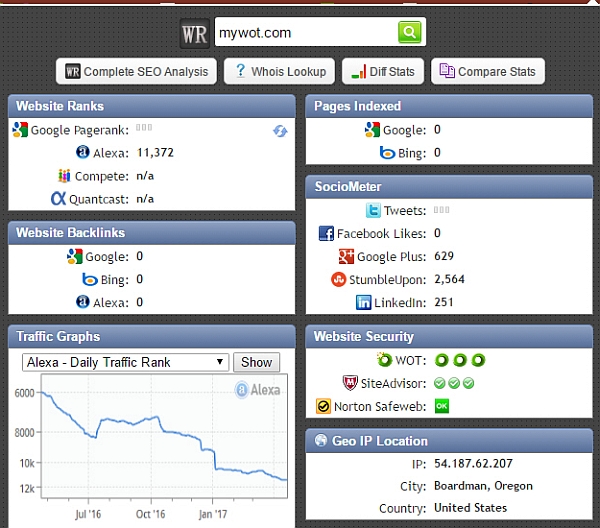Image resolution: width=600 pixels, height=528 pixels.
Task: Click the Traffic Graphs panel header
Action: pos(152,336)
